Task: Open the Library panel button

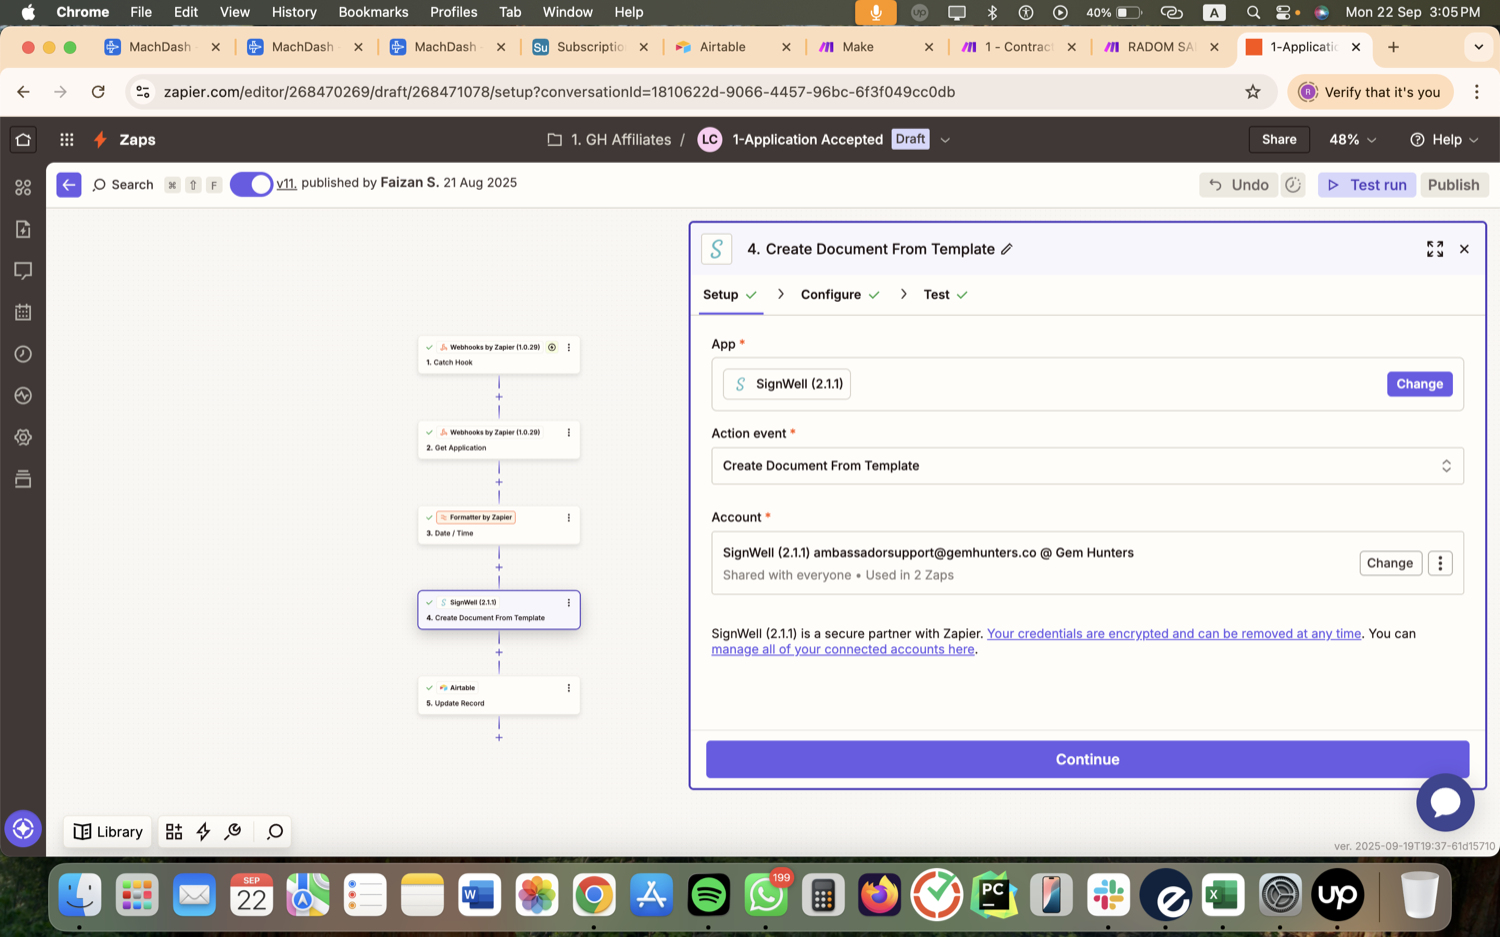Action: [x=108, y=832]
